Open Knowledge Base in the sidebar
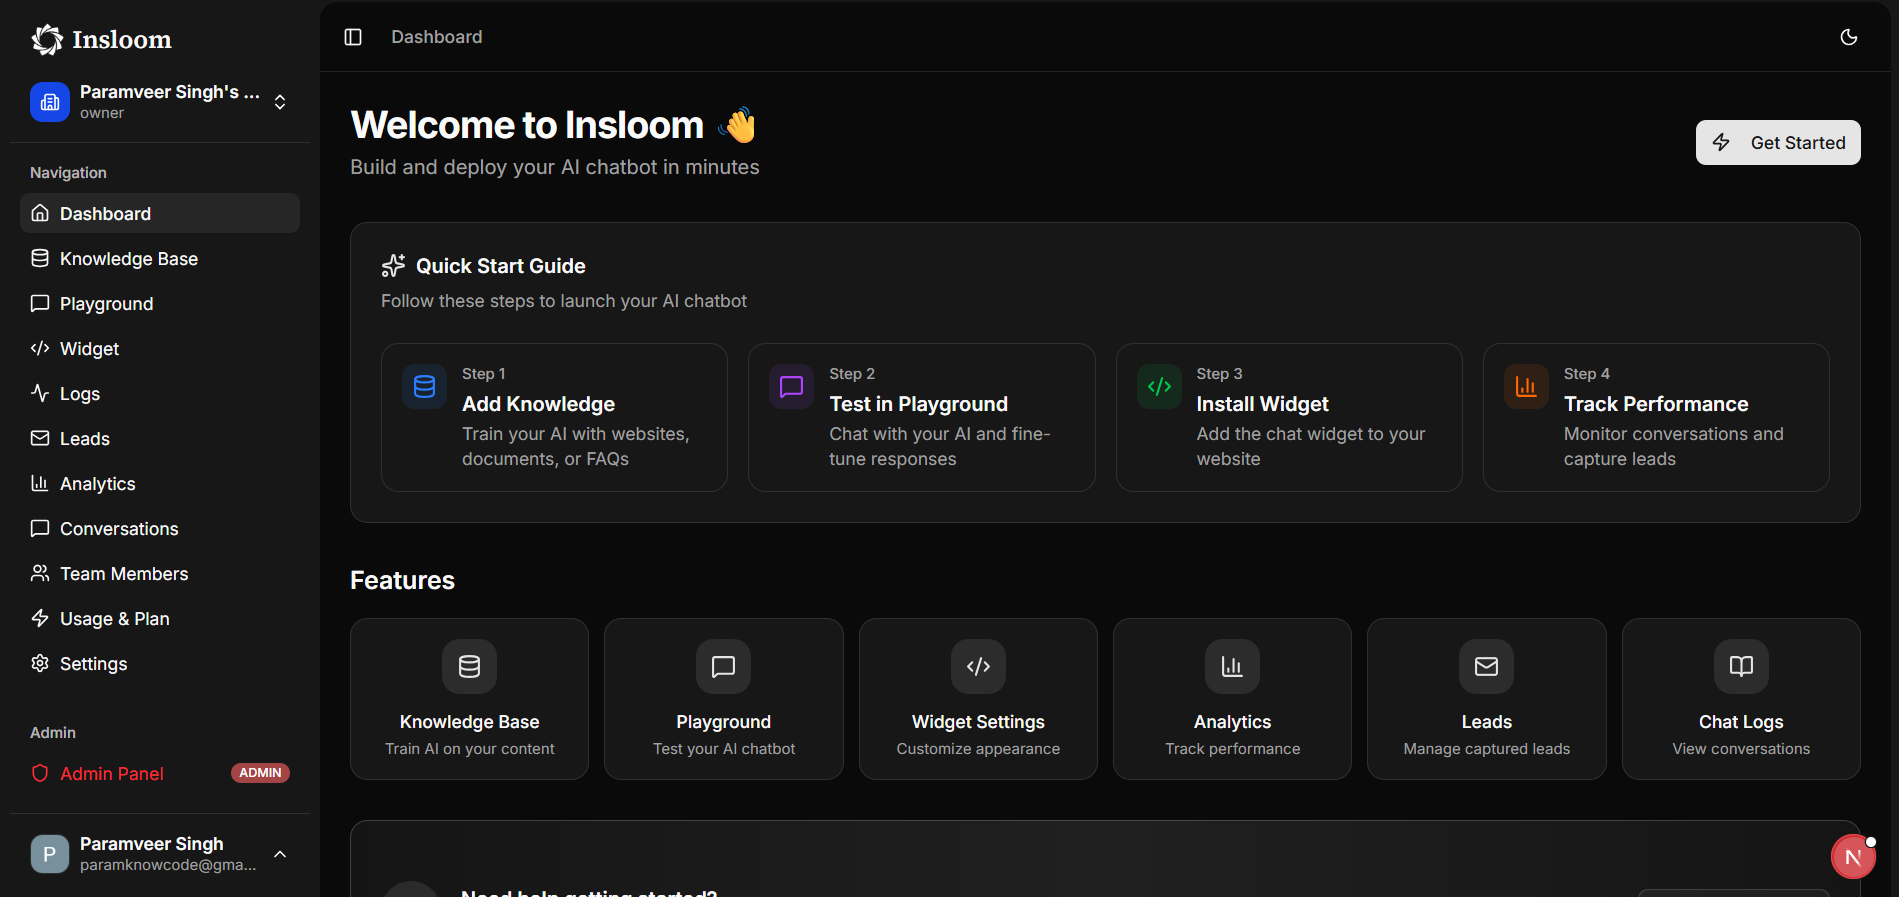Image resolution: width=1899 pixels, height=897 pixels. point(160,258)
